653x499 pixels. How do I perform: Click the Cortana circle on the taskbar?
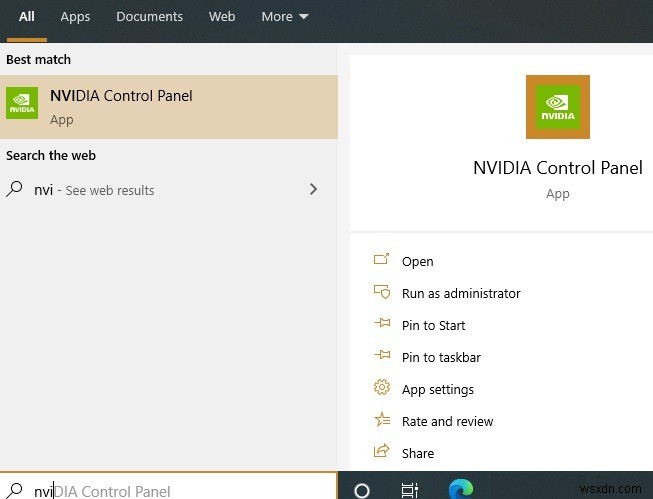pyautogui.click(x=362, y=490)
